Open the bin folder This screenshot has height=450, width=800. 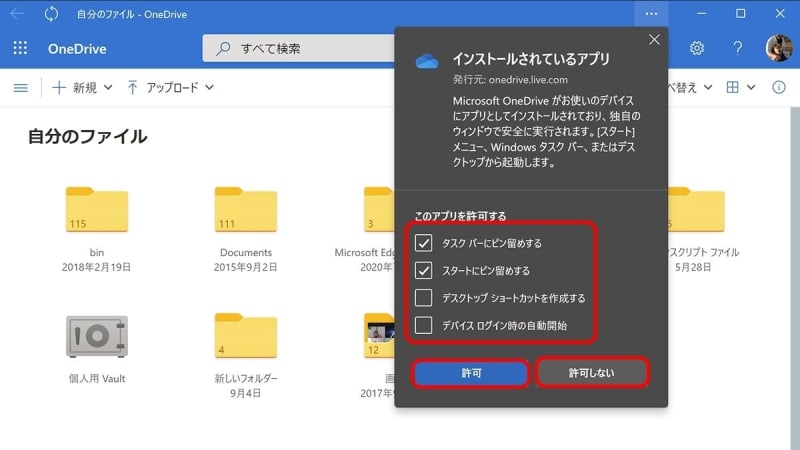(x=96, y=210)
